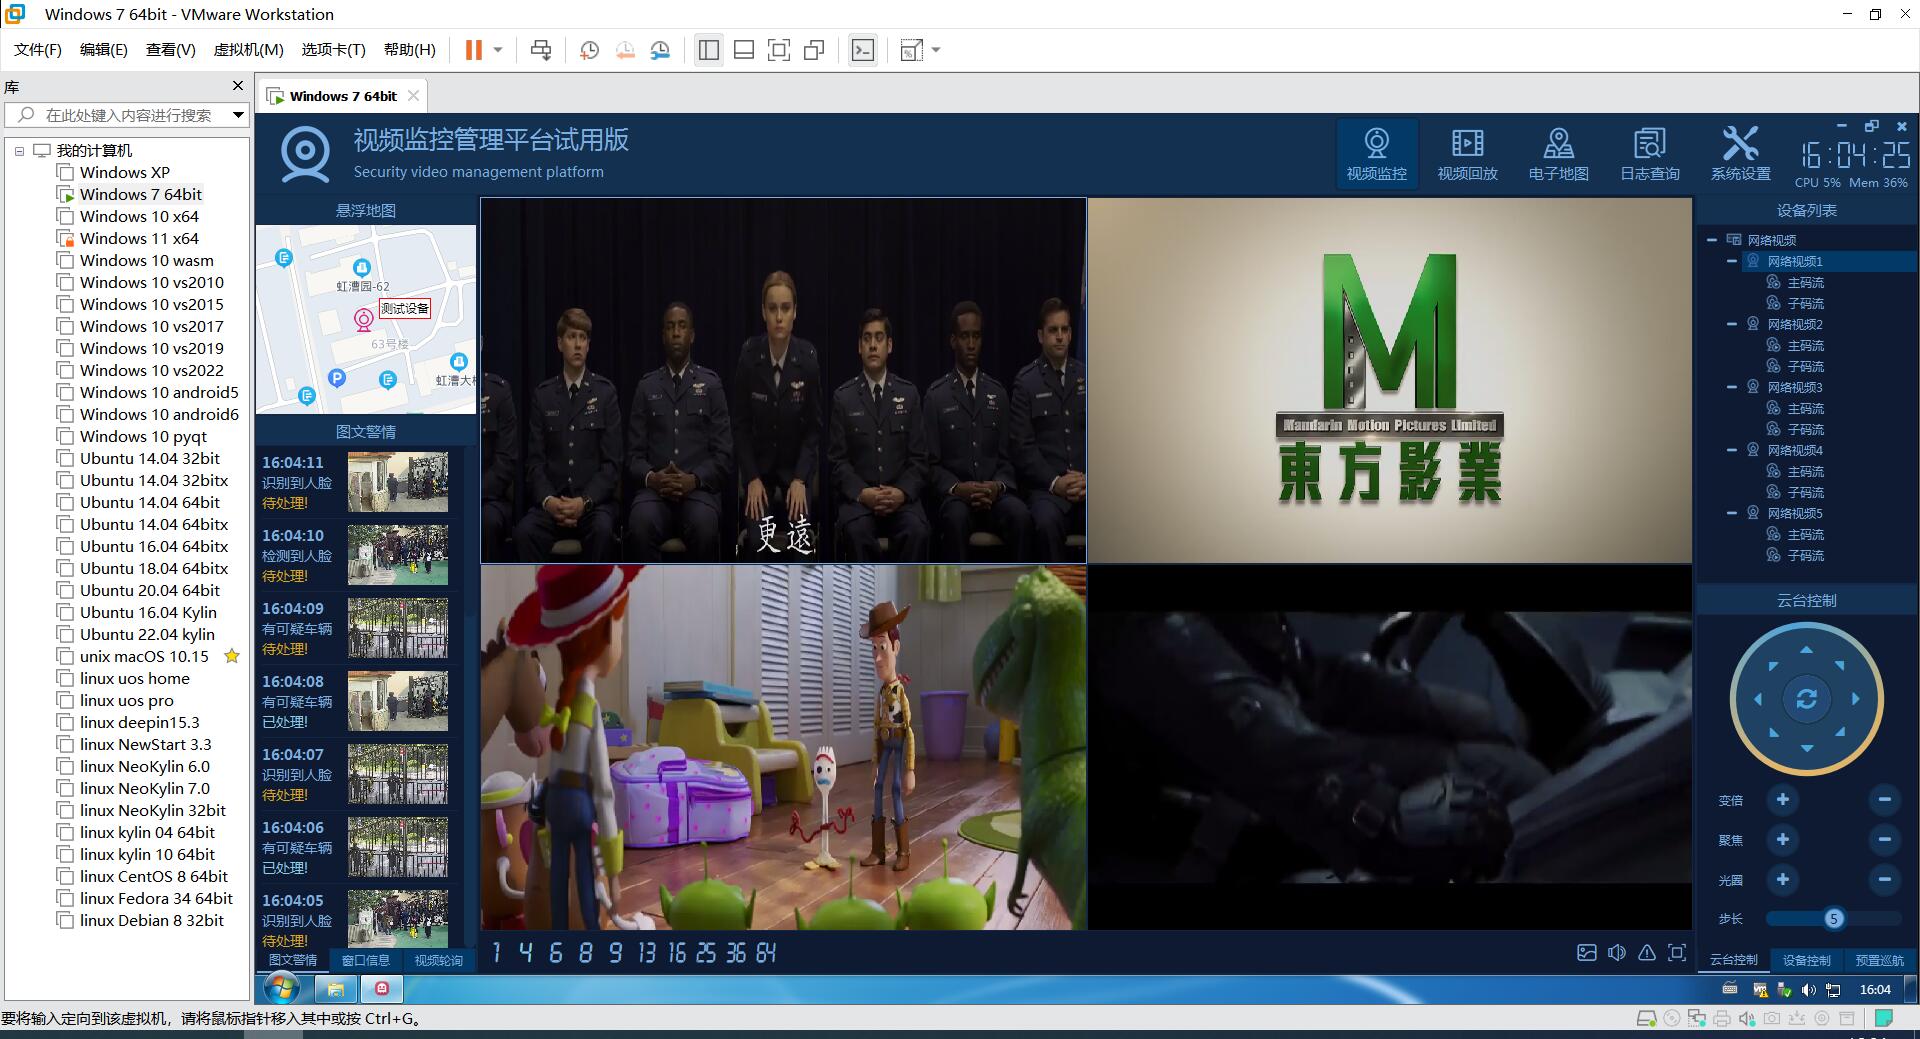1920x1039 pixels.
Task: Open the dropdown next to the pause button
Action: [x=498, y=50]
